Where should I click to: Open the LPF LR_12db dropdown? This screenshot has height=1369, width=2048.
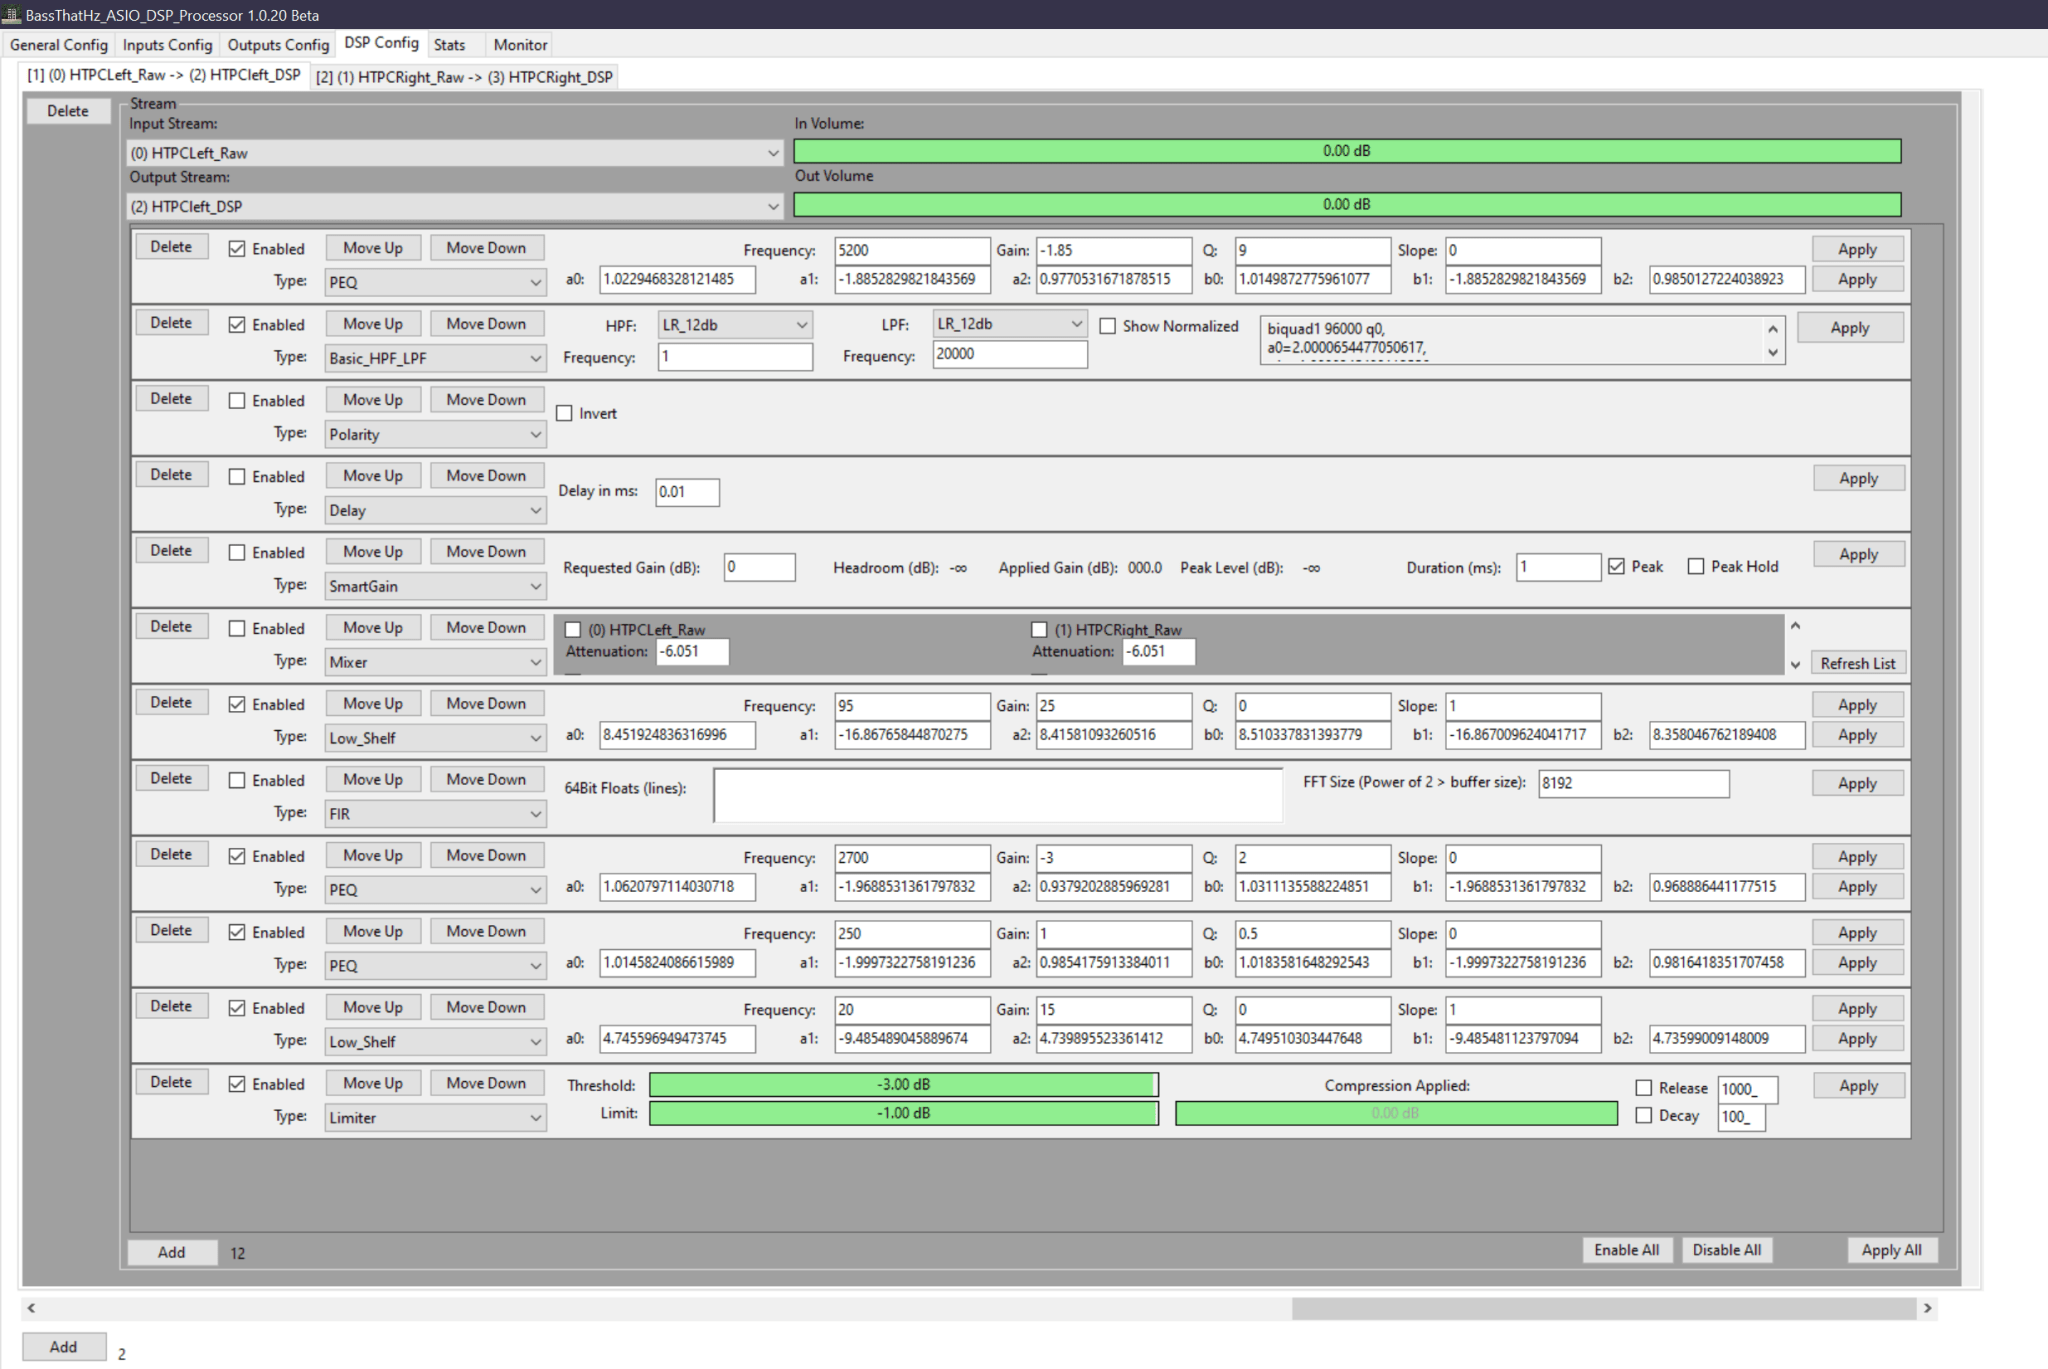[1010, 324]
